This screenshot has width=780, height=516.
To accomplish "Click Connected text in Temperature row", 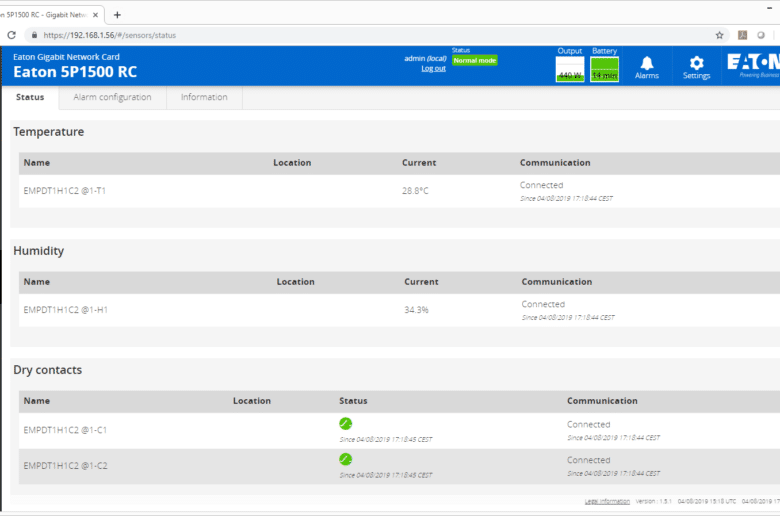I will coord(542,185).
